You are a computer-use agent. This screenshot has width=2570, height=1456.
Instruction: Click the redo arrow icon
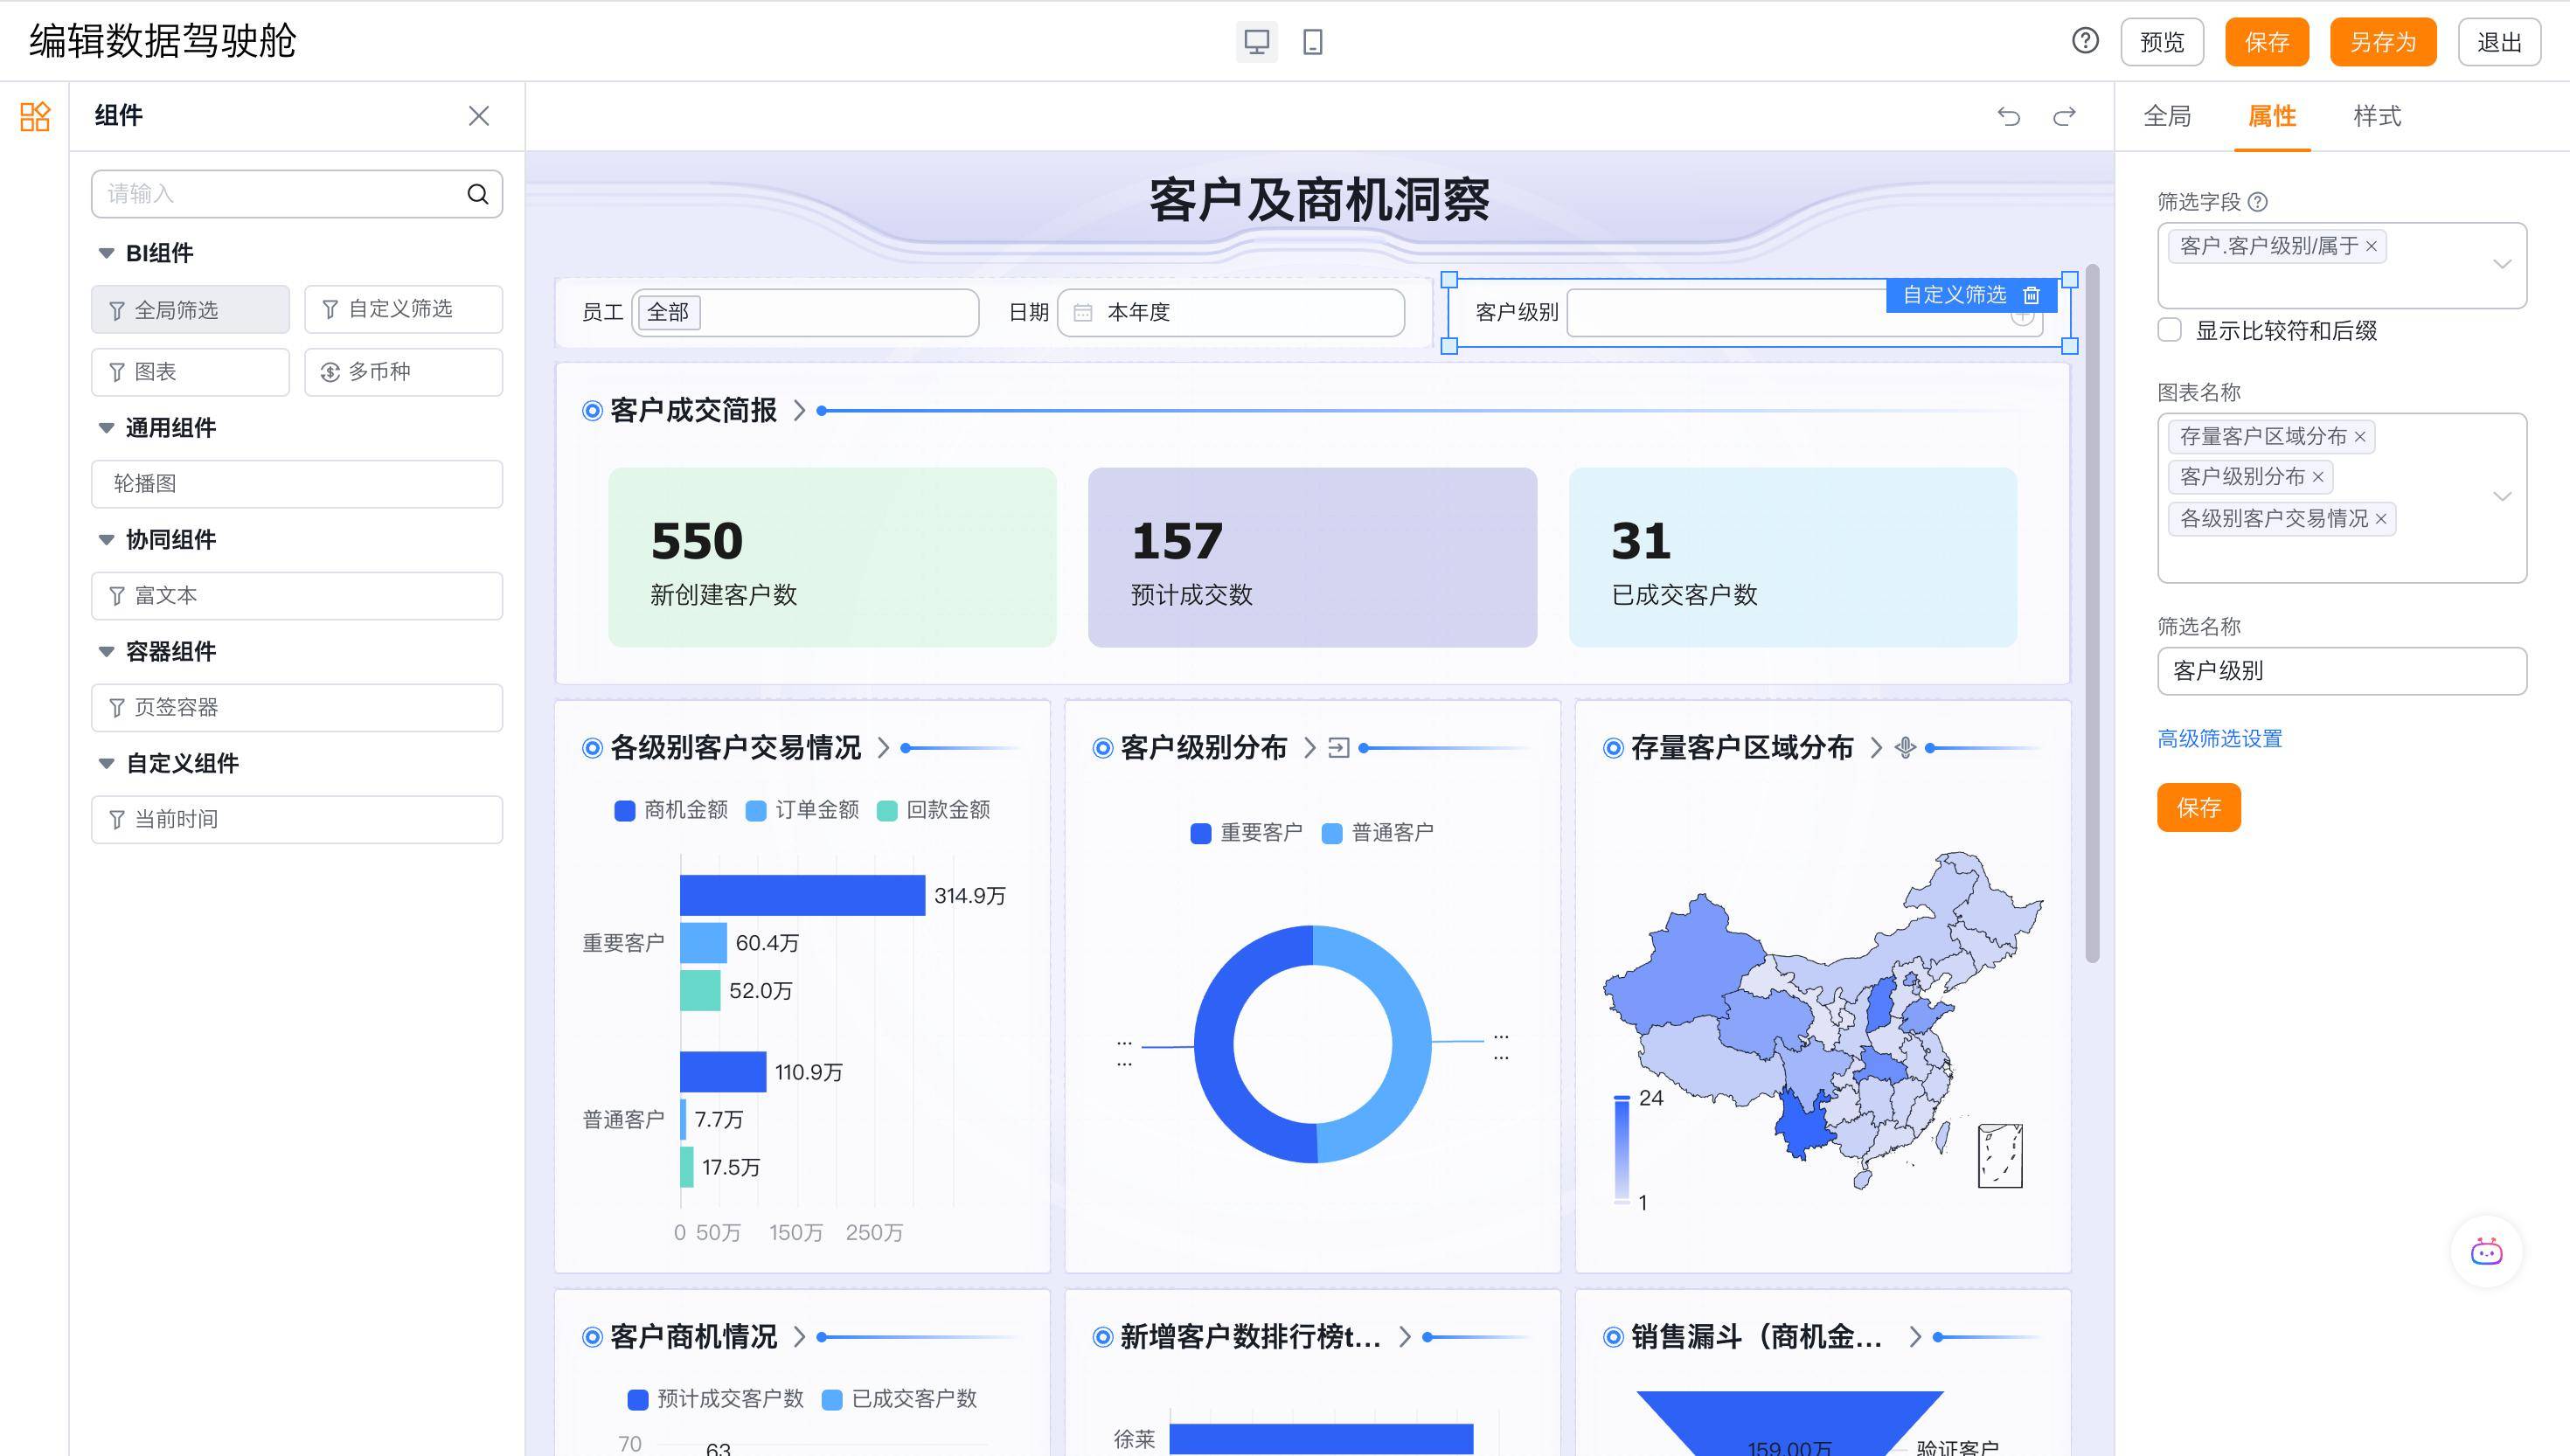(x=2064, y=117)
